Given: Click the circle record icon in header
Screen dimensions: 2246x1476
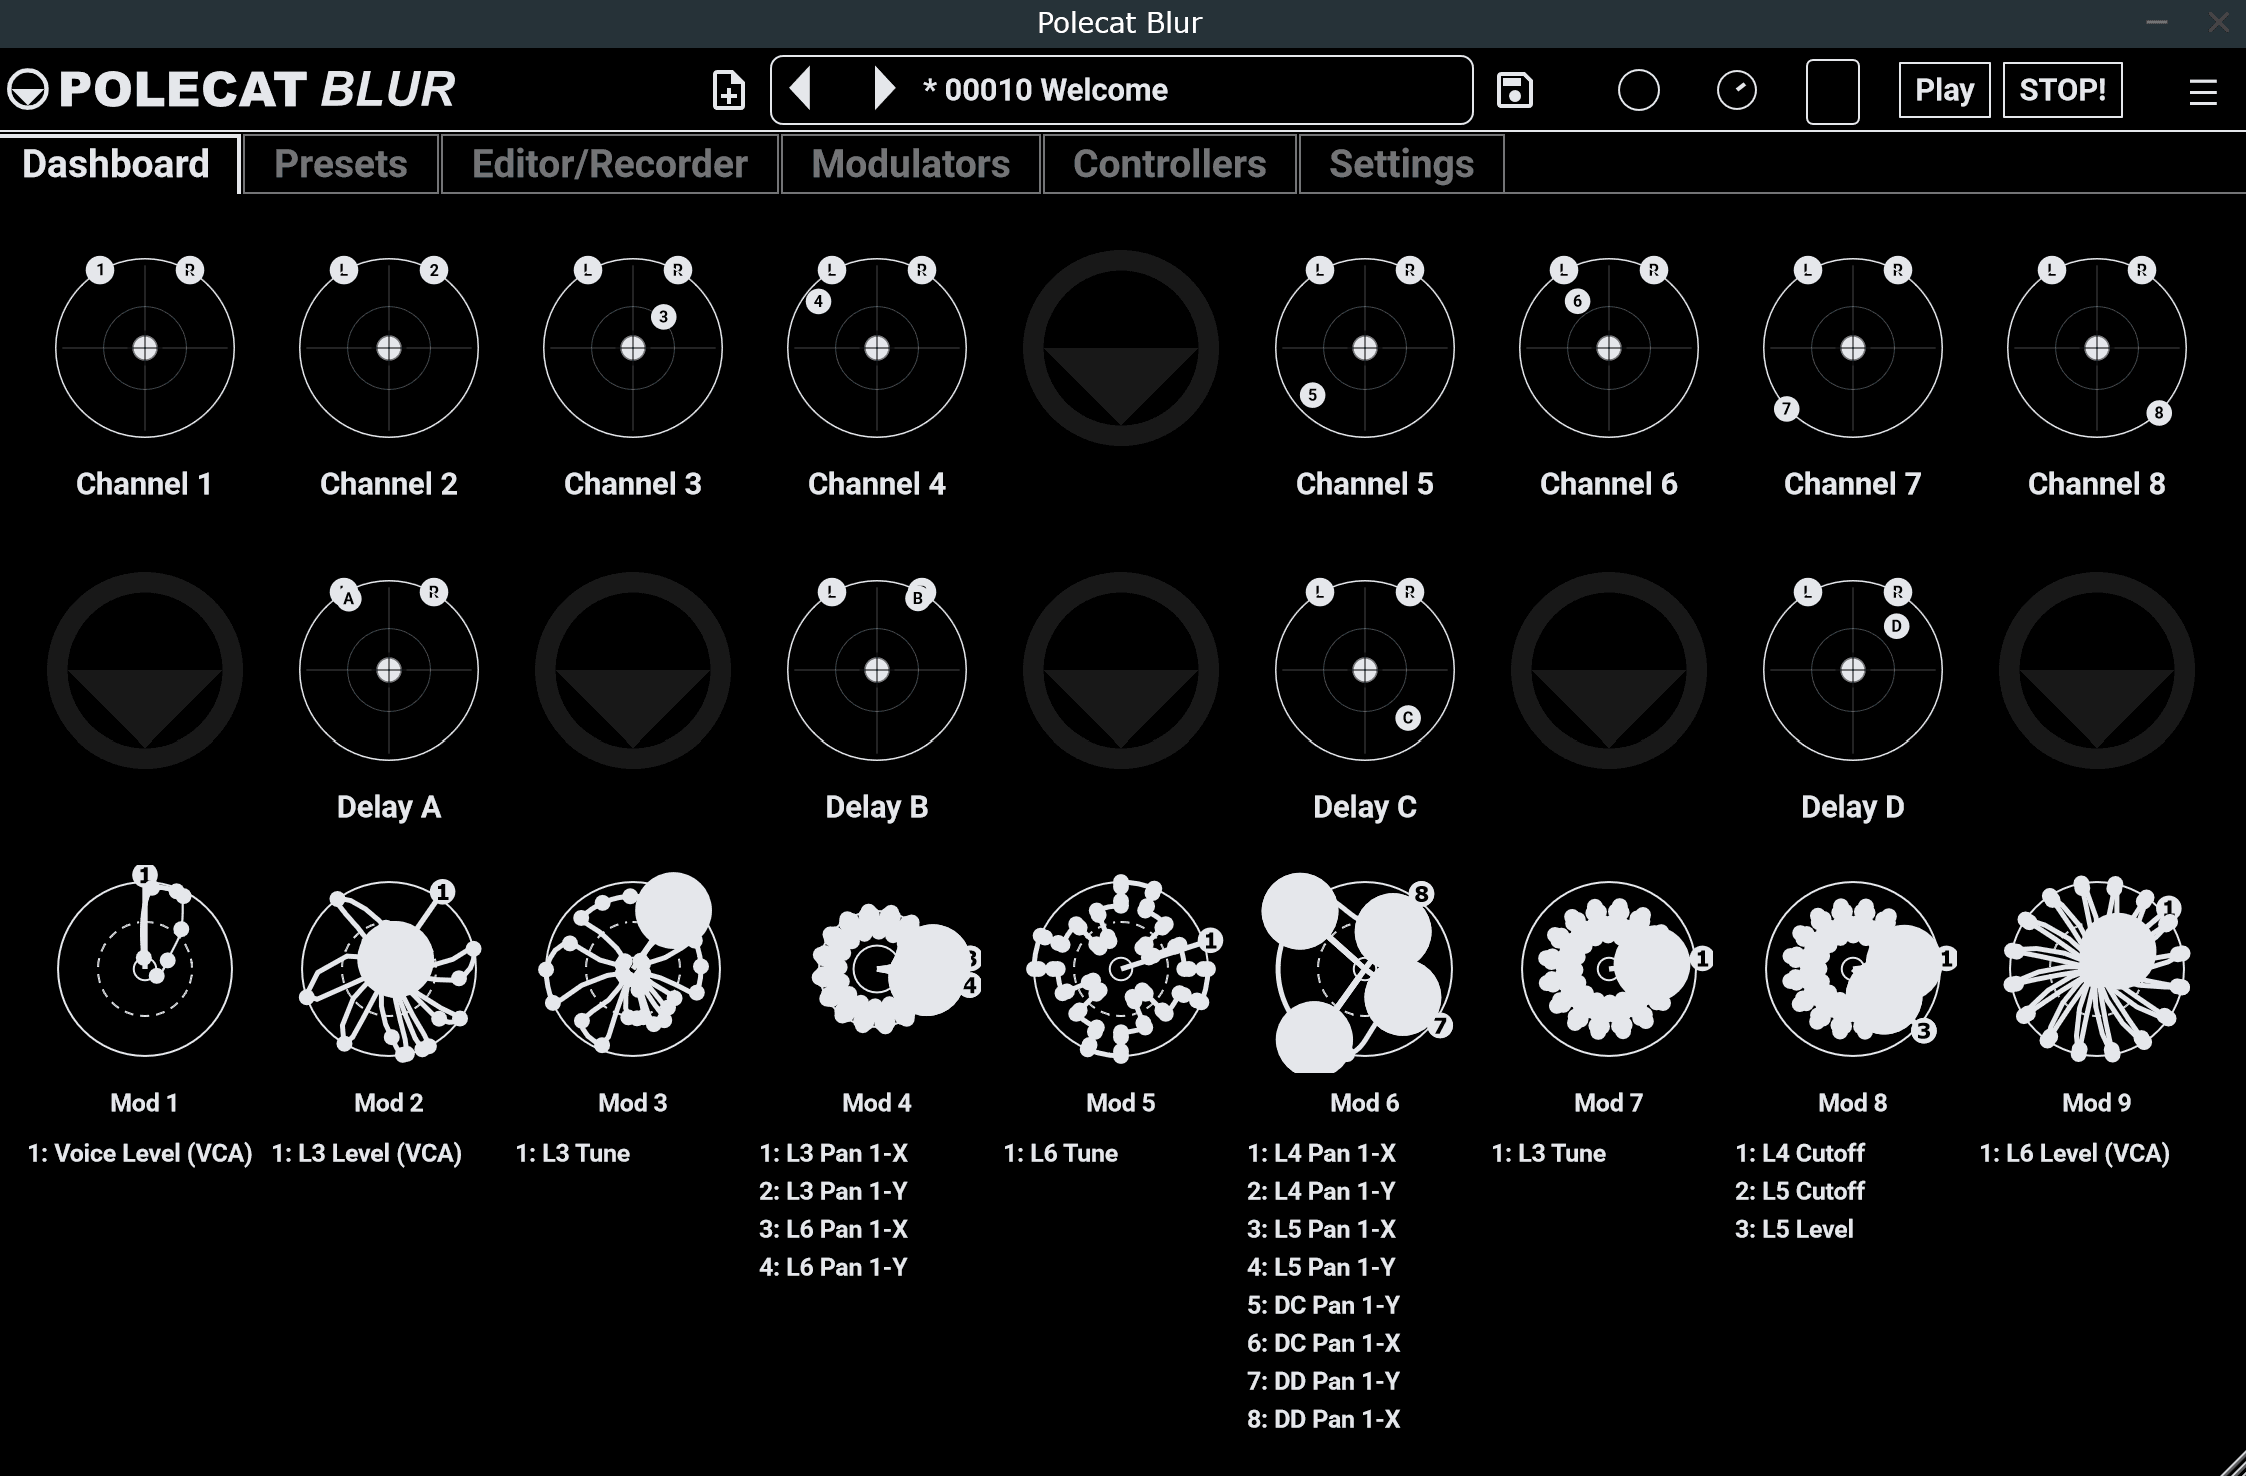Looking at the screenshot, I should tap(1638, 90).
